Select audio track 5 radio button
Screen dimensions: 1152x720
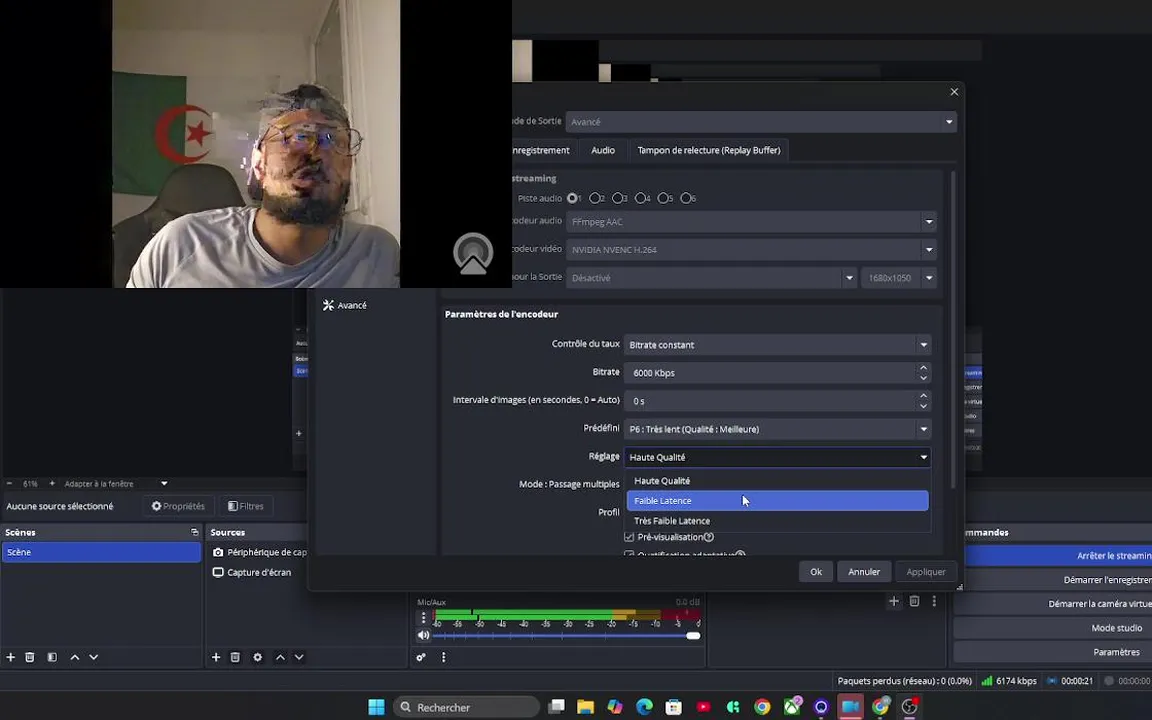(x=663, y=198)
